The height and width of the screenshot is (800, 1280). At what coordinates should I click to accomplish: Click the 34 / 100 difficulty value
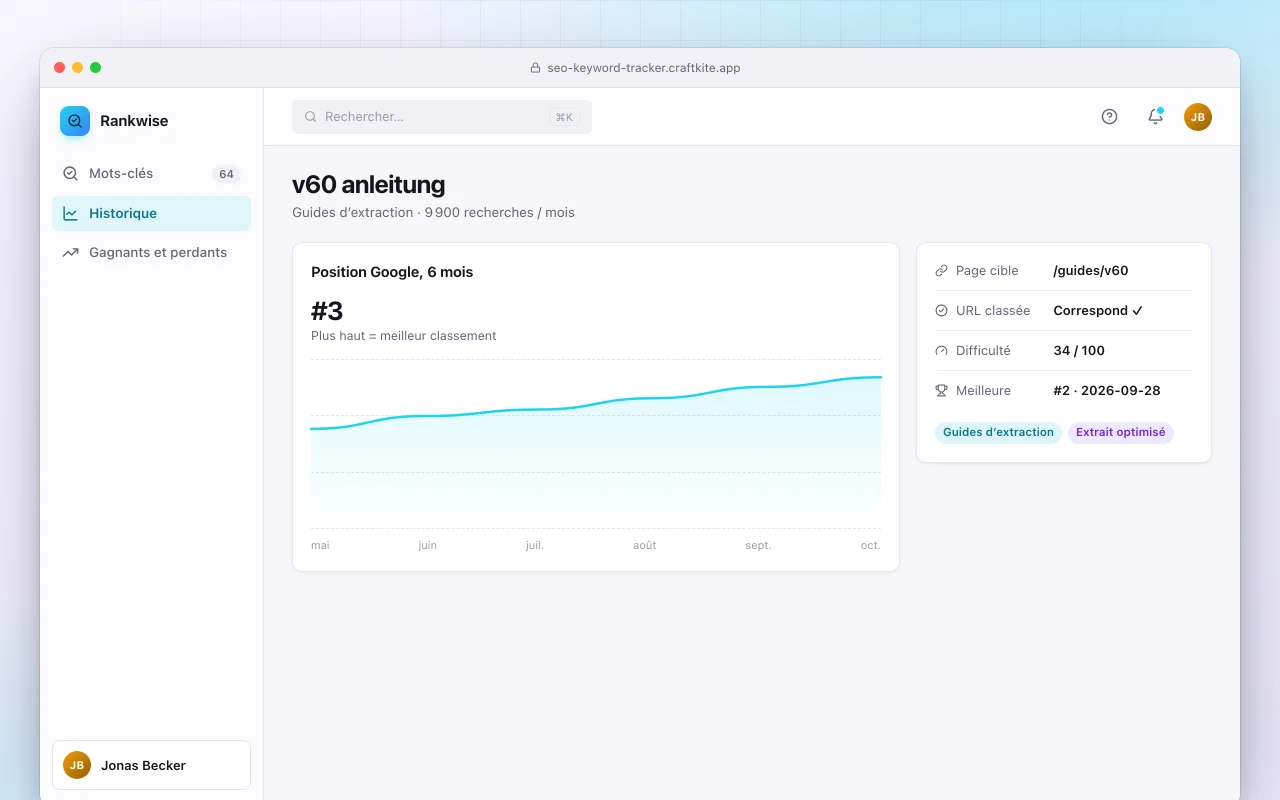(x=1079, y=351)
